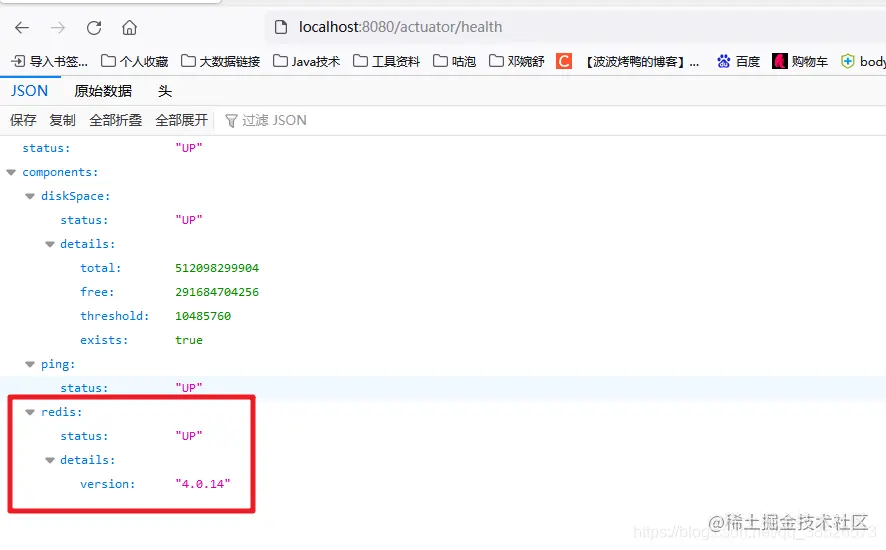
Task: Collapse the diskSpace node
Action: [30, 196]
